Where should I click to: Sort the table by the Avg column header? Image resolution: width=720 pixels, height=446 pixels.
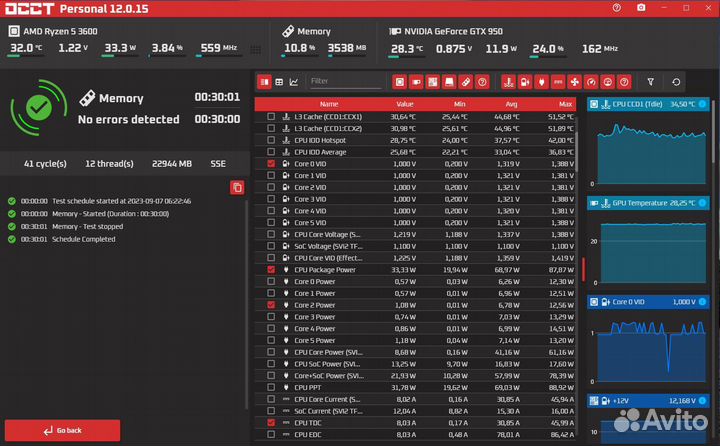tap(512, 104)
